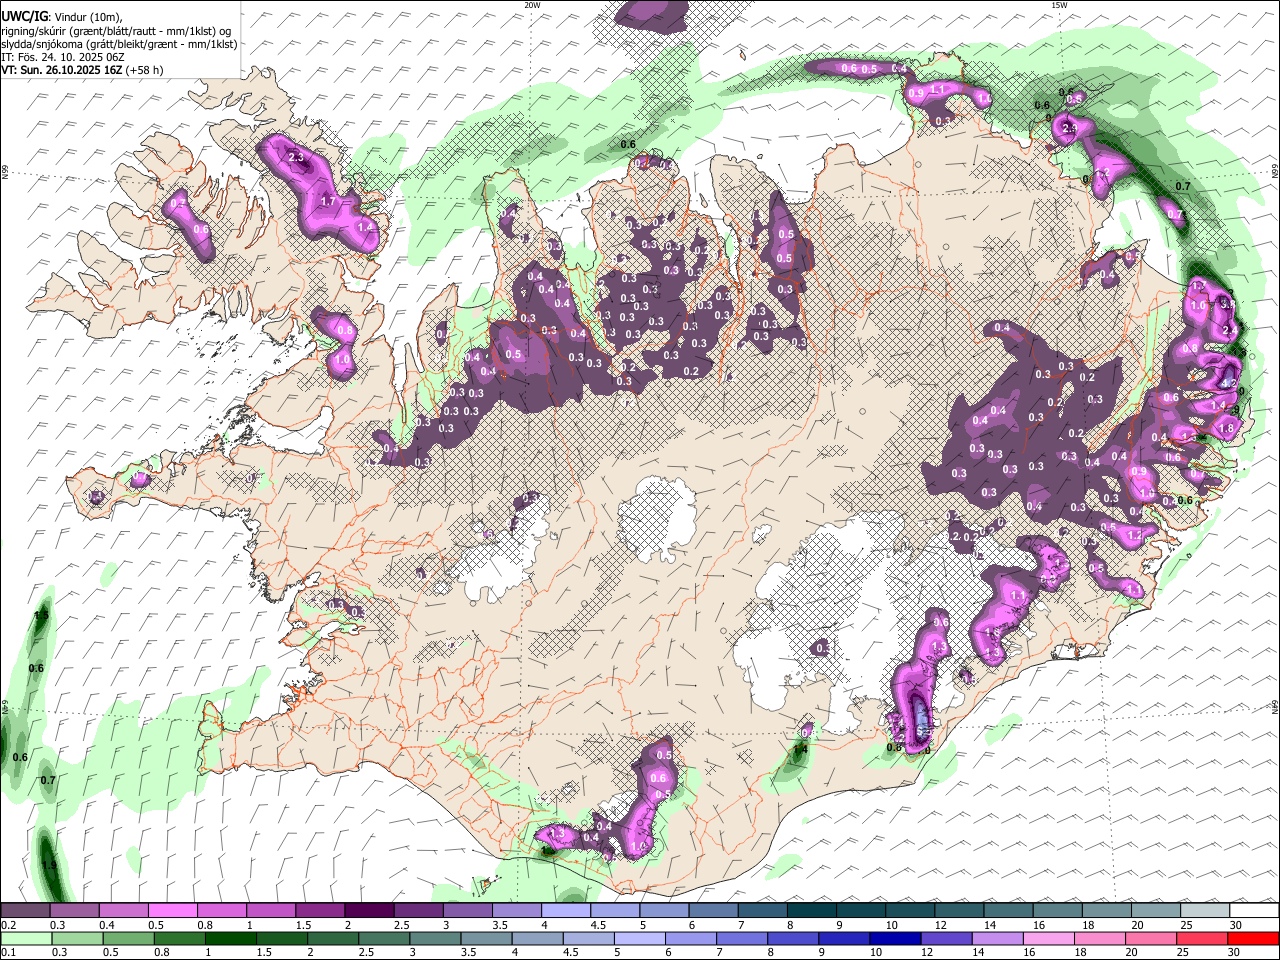Screen dimensions: 1280x960
Task: Select the darkest green 1–1.5 rain legend swatch
Action: 231,938
